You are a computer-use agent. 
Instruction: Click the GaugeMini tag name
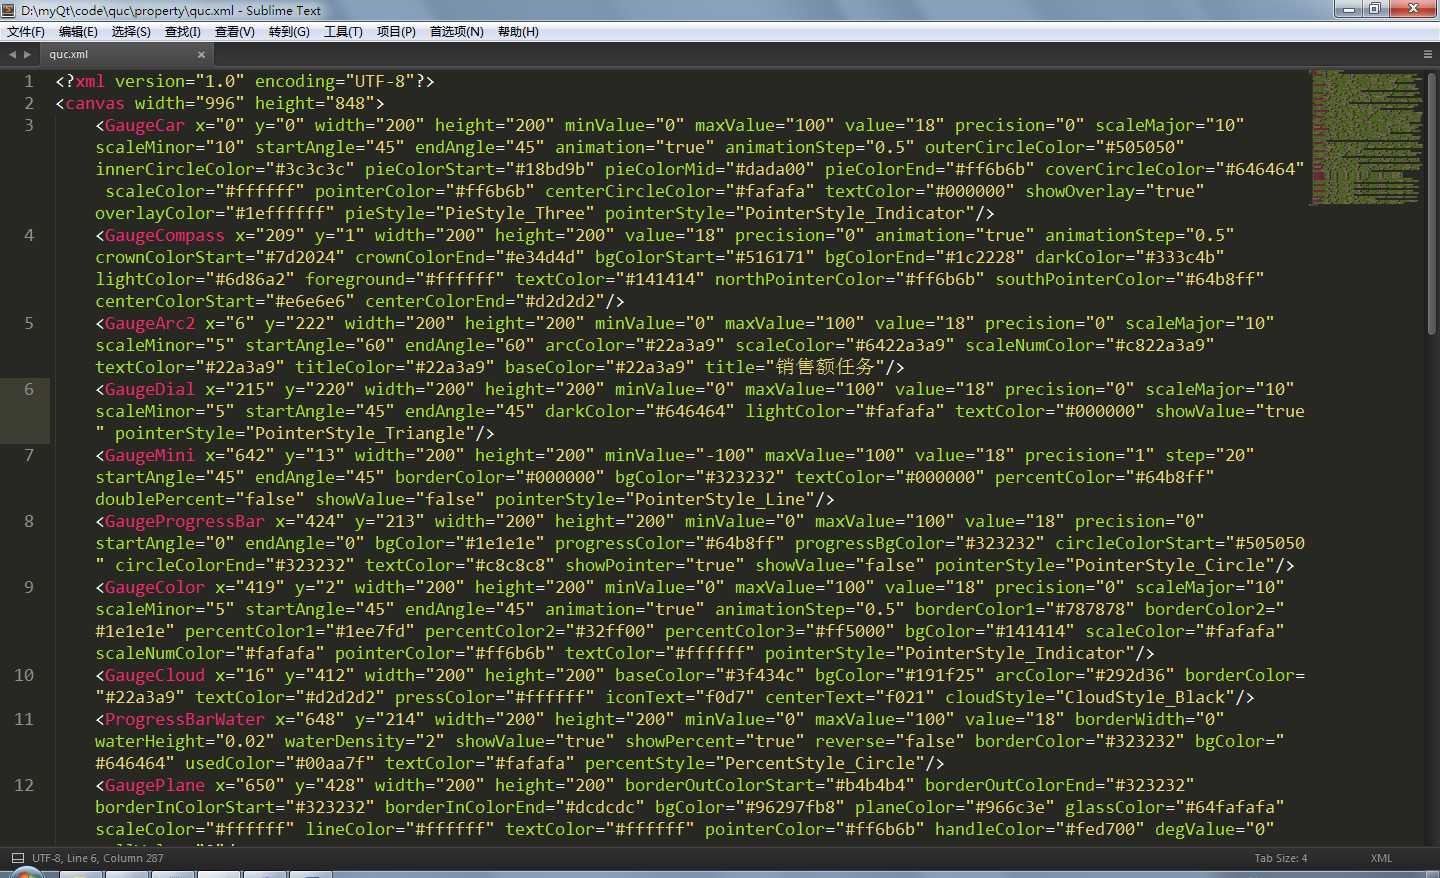[150, 455]
